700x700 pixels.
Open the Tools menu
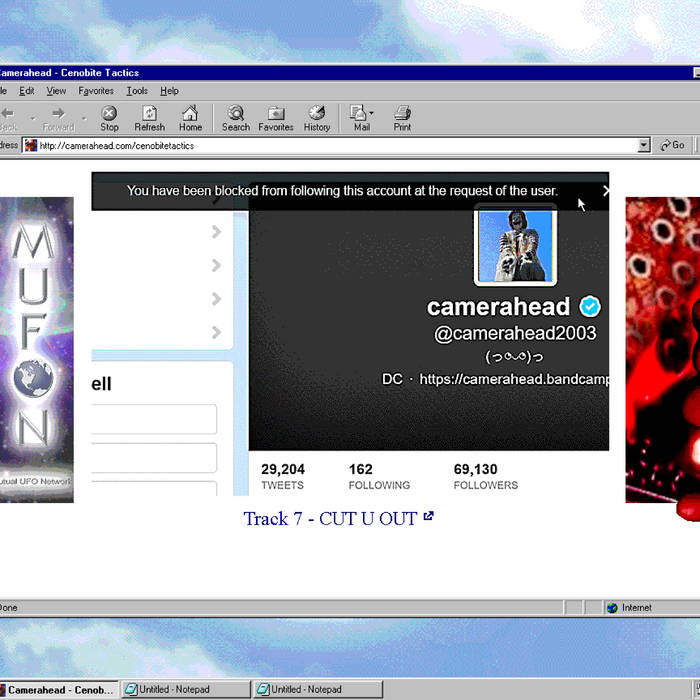(137, 91)
